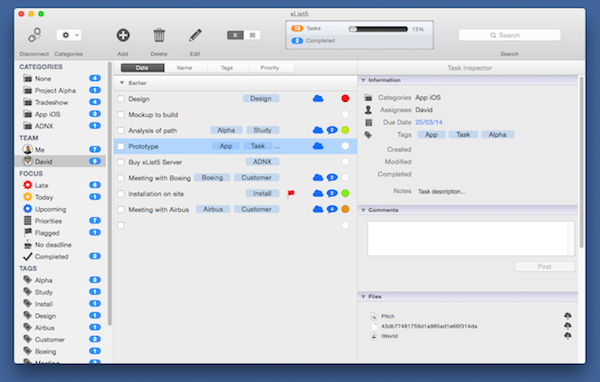Collapse the Earlier group
The width and height of the screenshot is (600, 382).
point(122,83)
